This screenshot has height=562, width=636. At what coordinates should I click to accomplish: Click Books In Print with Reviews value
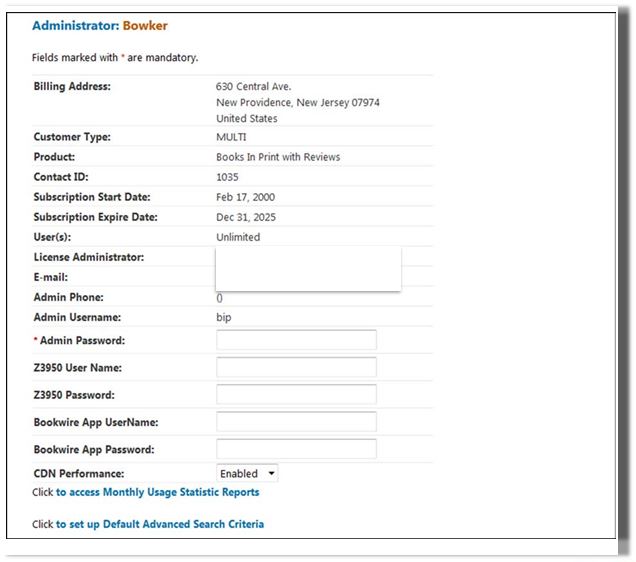click(x=278, y=157)
